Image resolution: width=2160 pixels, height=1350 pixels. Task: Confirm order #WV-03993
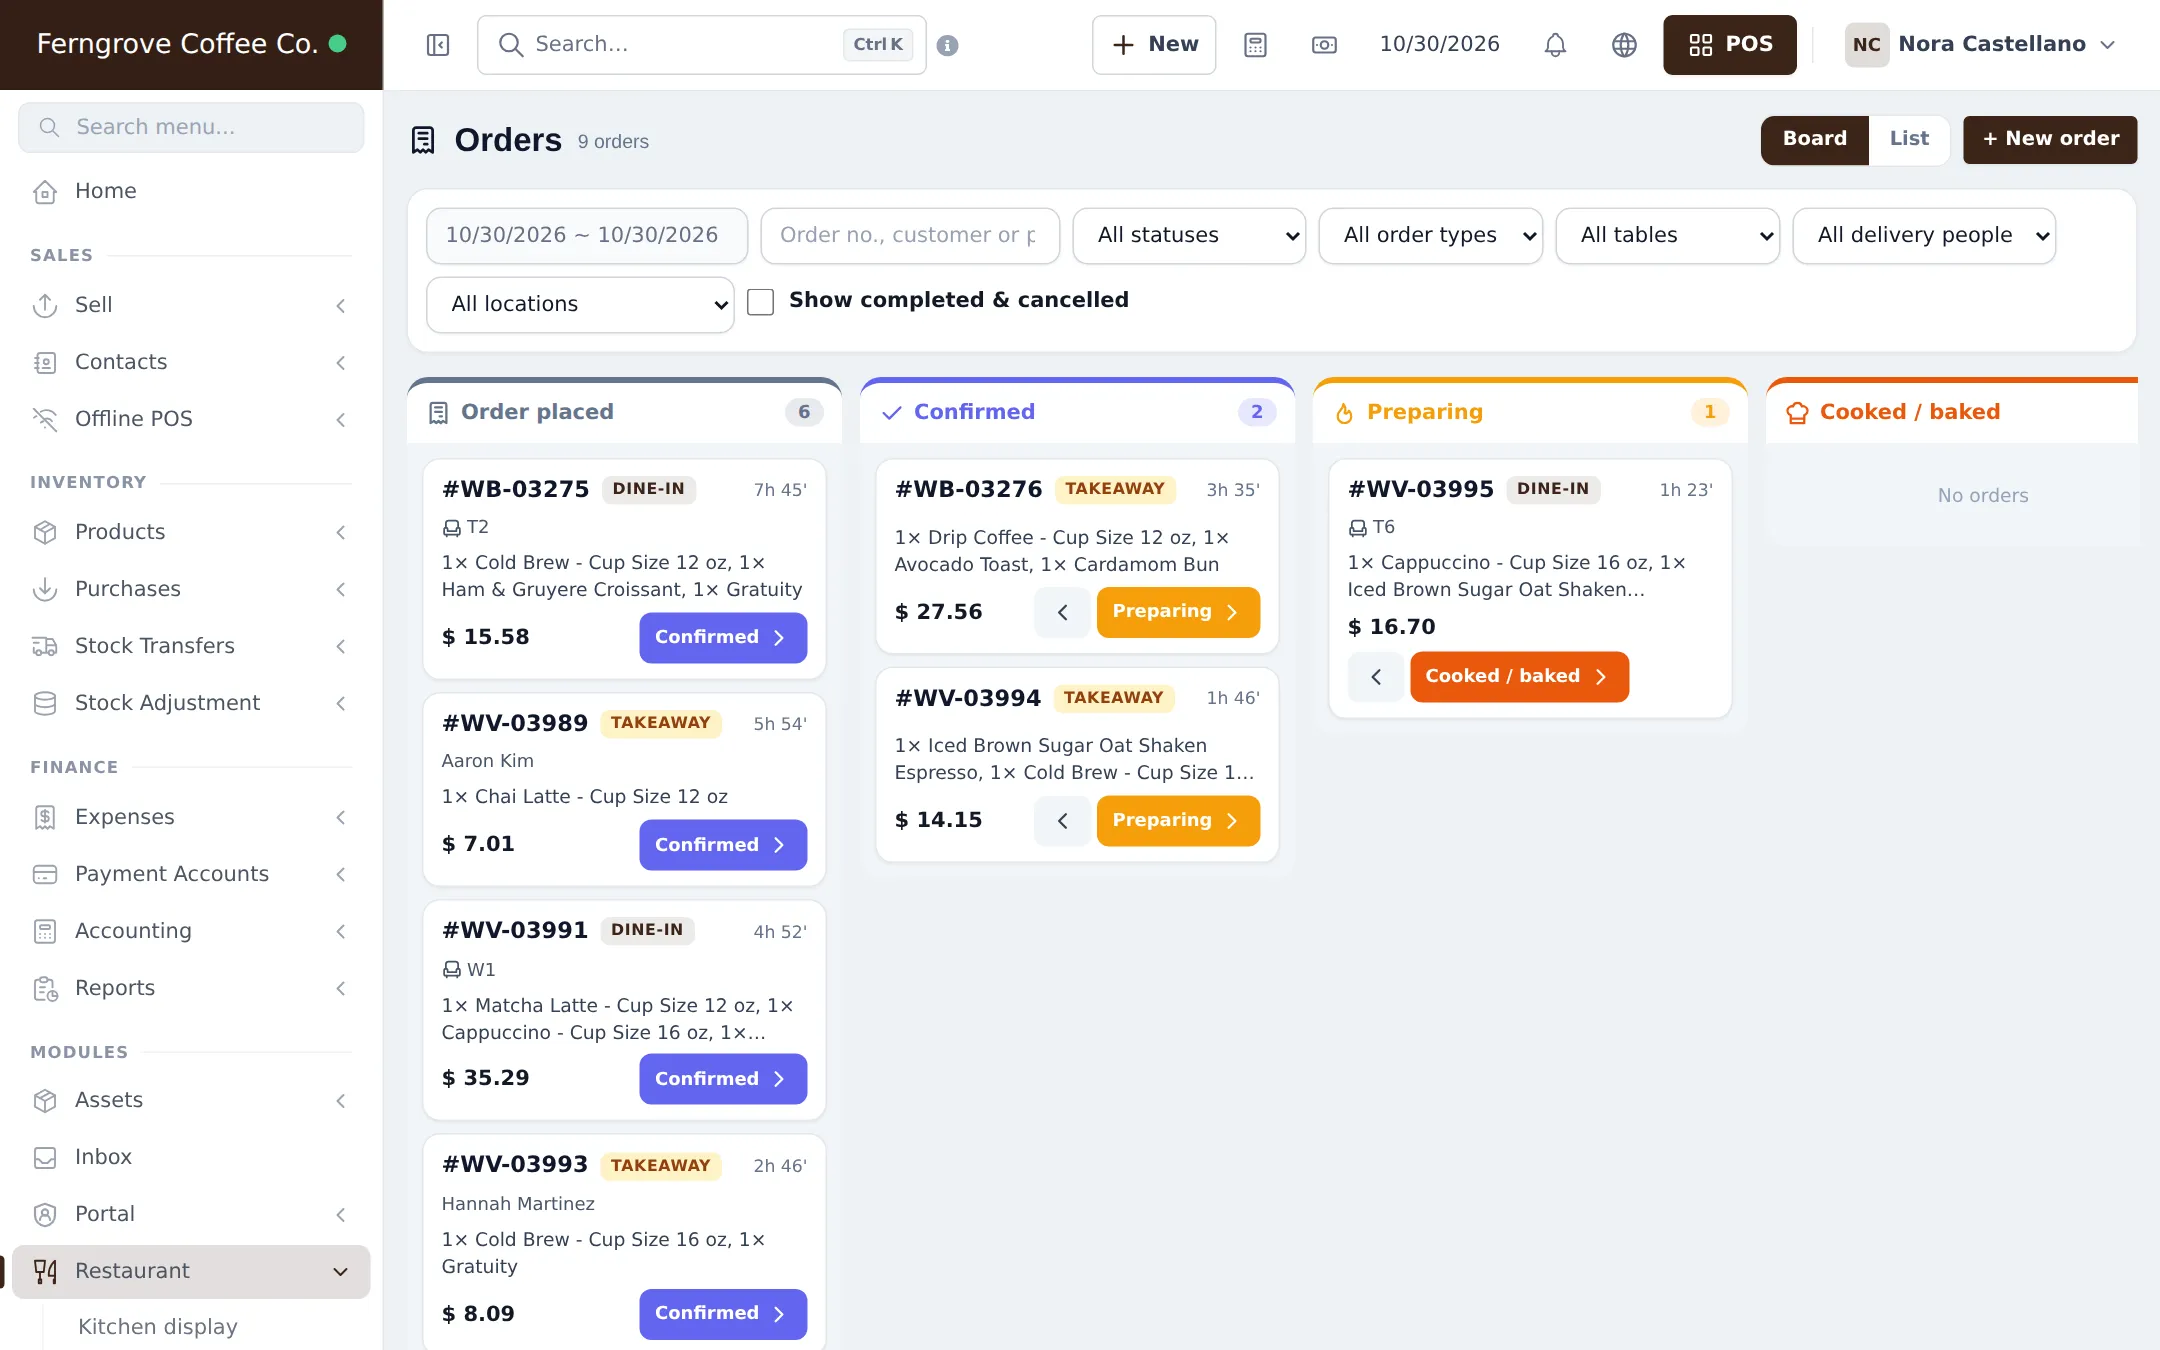click(723, 1314)
